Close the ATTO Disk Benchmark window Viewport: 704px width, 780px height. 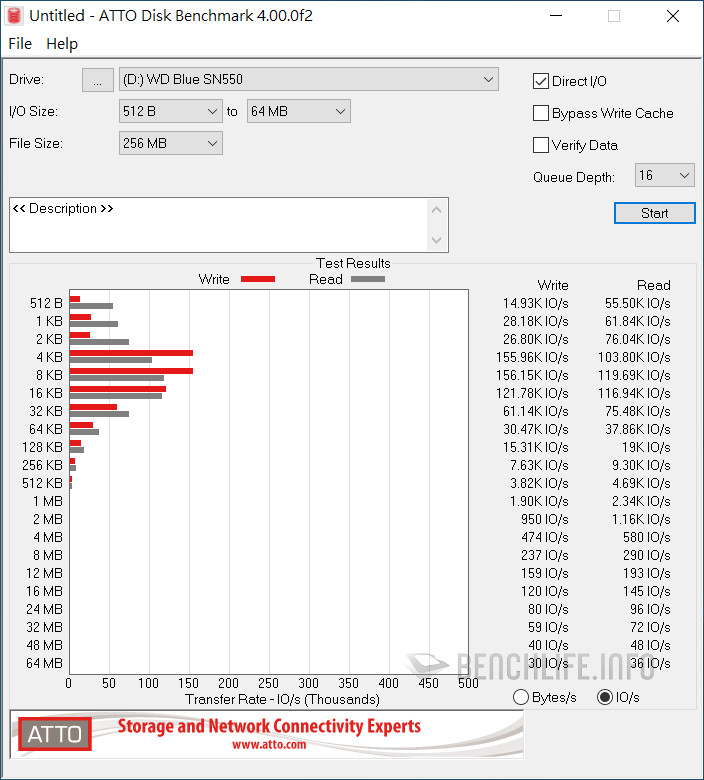(x=673, y=16)
